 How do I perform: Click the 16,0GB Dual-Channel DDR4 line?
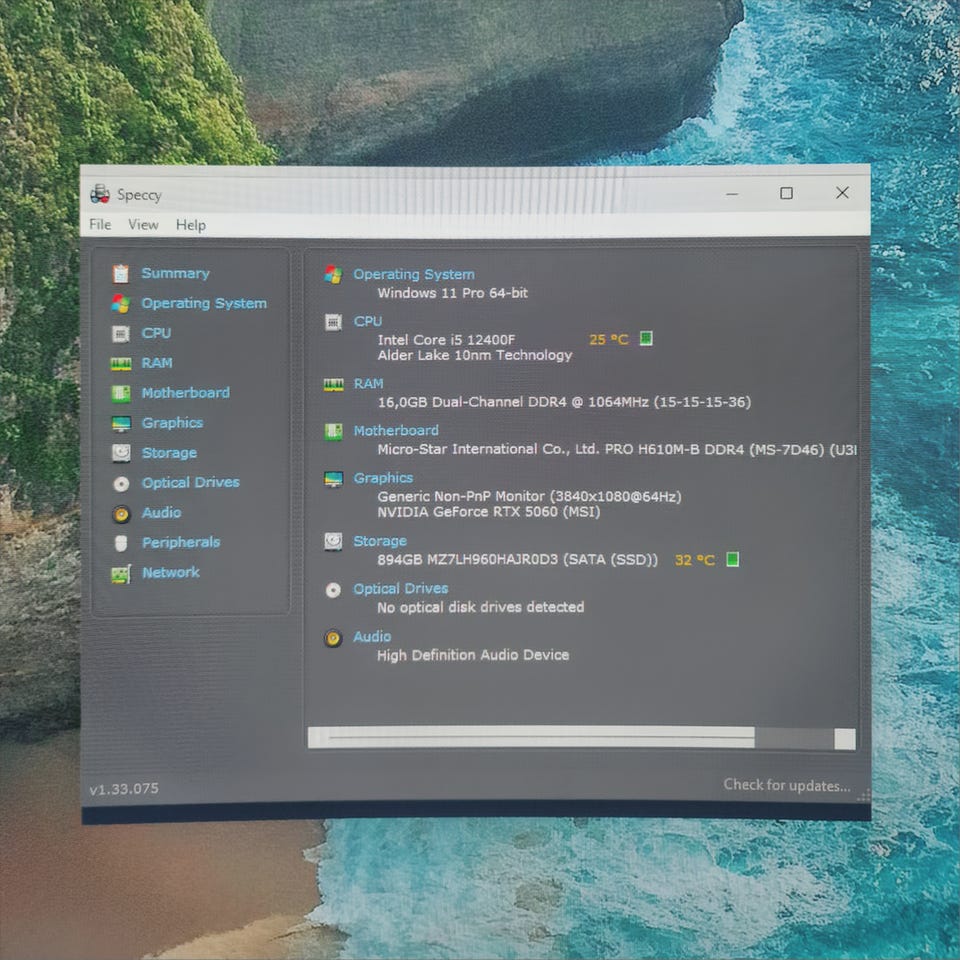(564, 402)
